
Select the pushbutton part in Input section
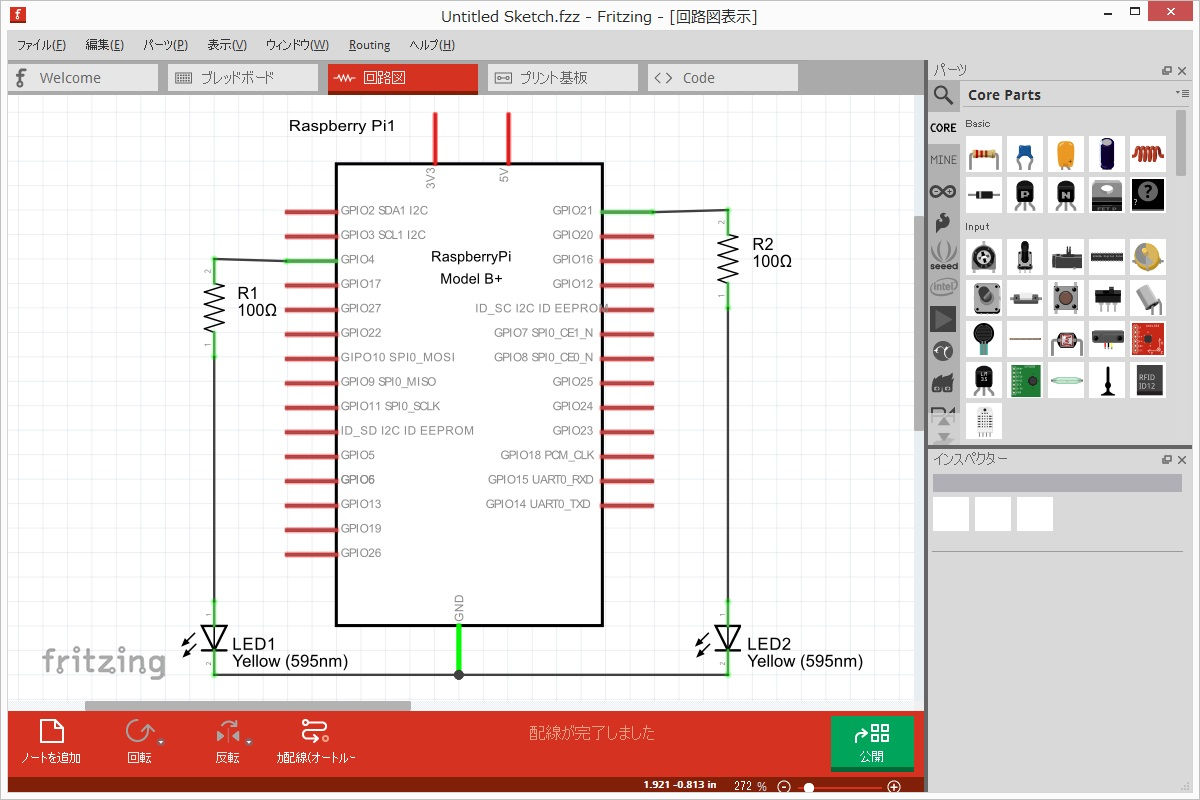[1066, 298]
